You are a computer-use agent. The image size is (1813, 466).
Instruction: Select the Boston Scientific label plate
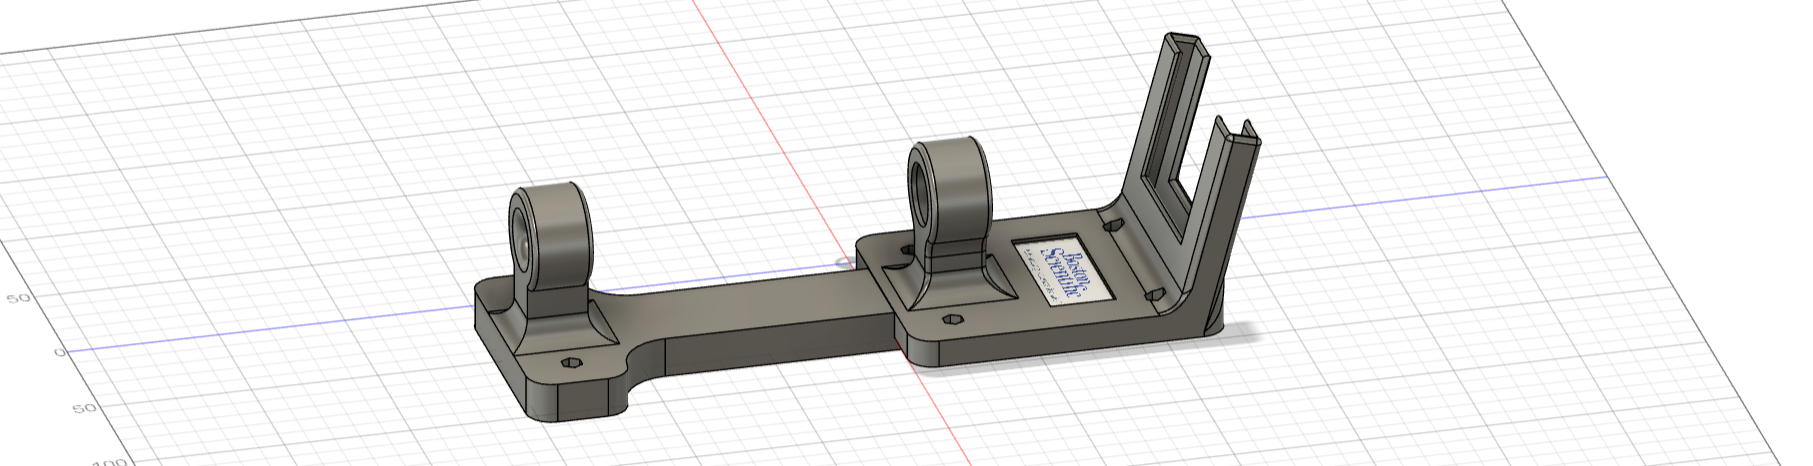(x=1063, y=271)
